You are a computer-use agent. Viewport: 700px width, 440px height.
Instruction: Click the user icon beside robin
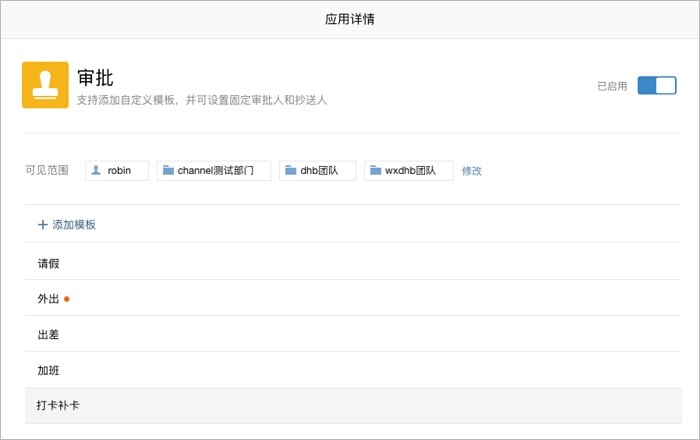pos(96,170)
